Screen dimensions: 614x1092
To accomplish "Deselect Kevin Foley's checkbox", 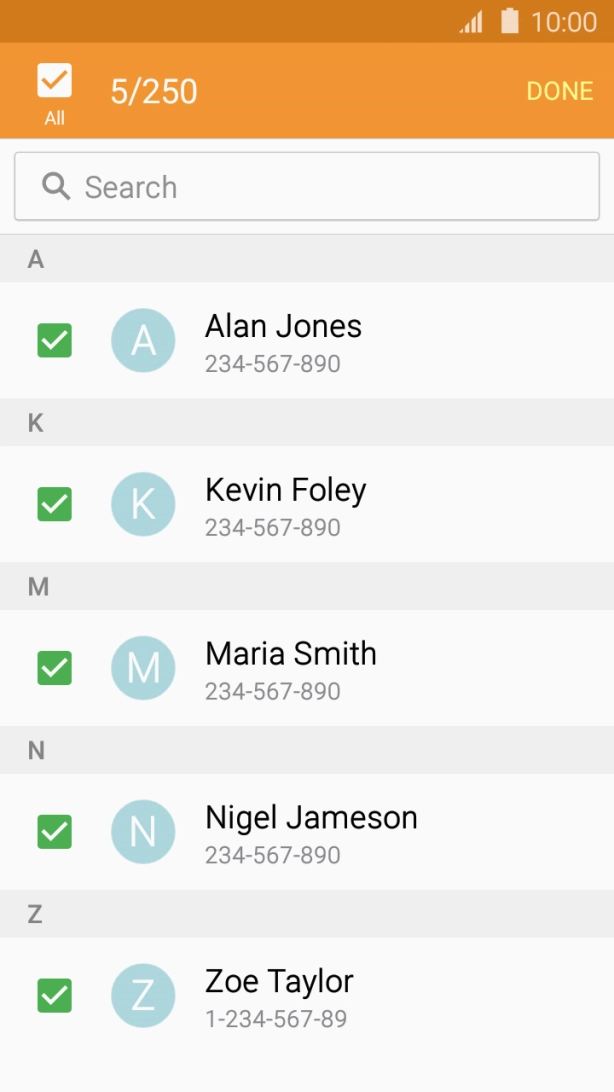I will tap(54, 504).
